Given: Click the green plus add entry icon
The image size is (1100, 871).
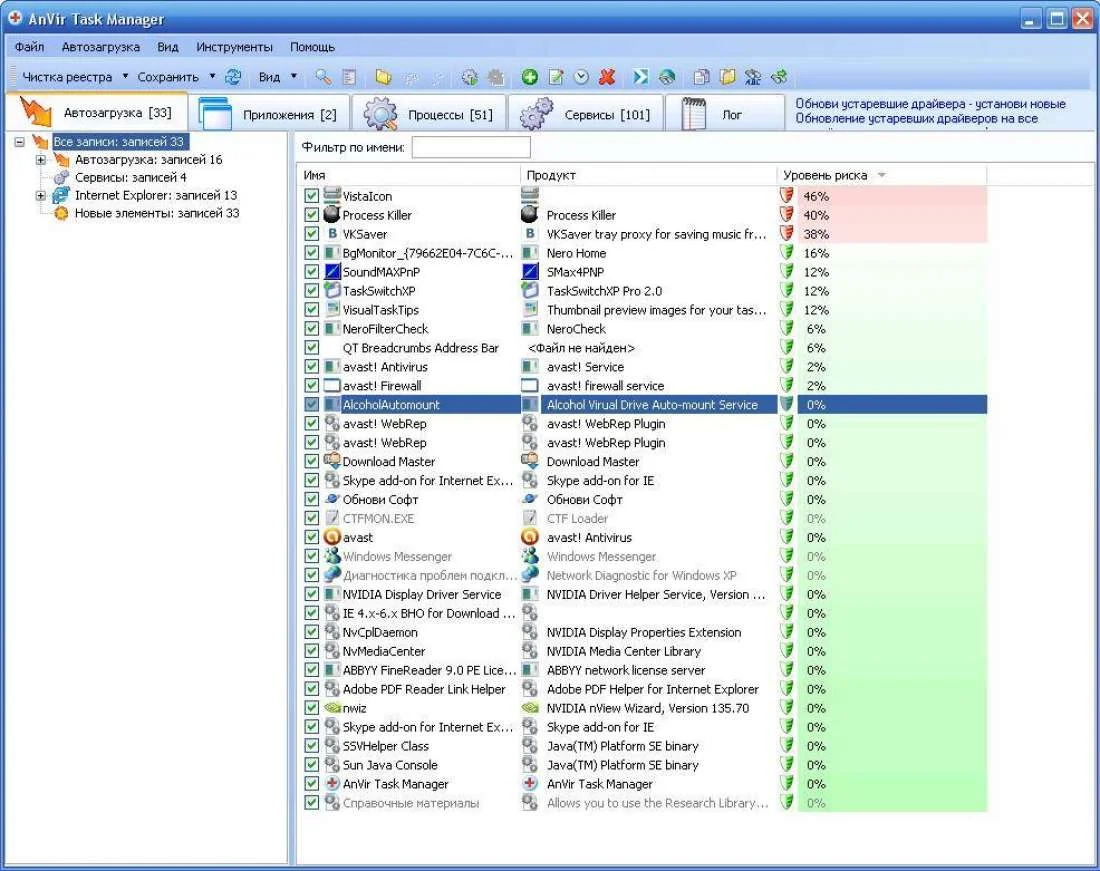Looking at the screenshot, I should tap(530, 77).
